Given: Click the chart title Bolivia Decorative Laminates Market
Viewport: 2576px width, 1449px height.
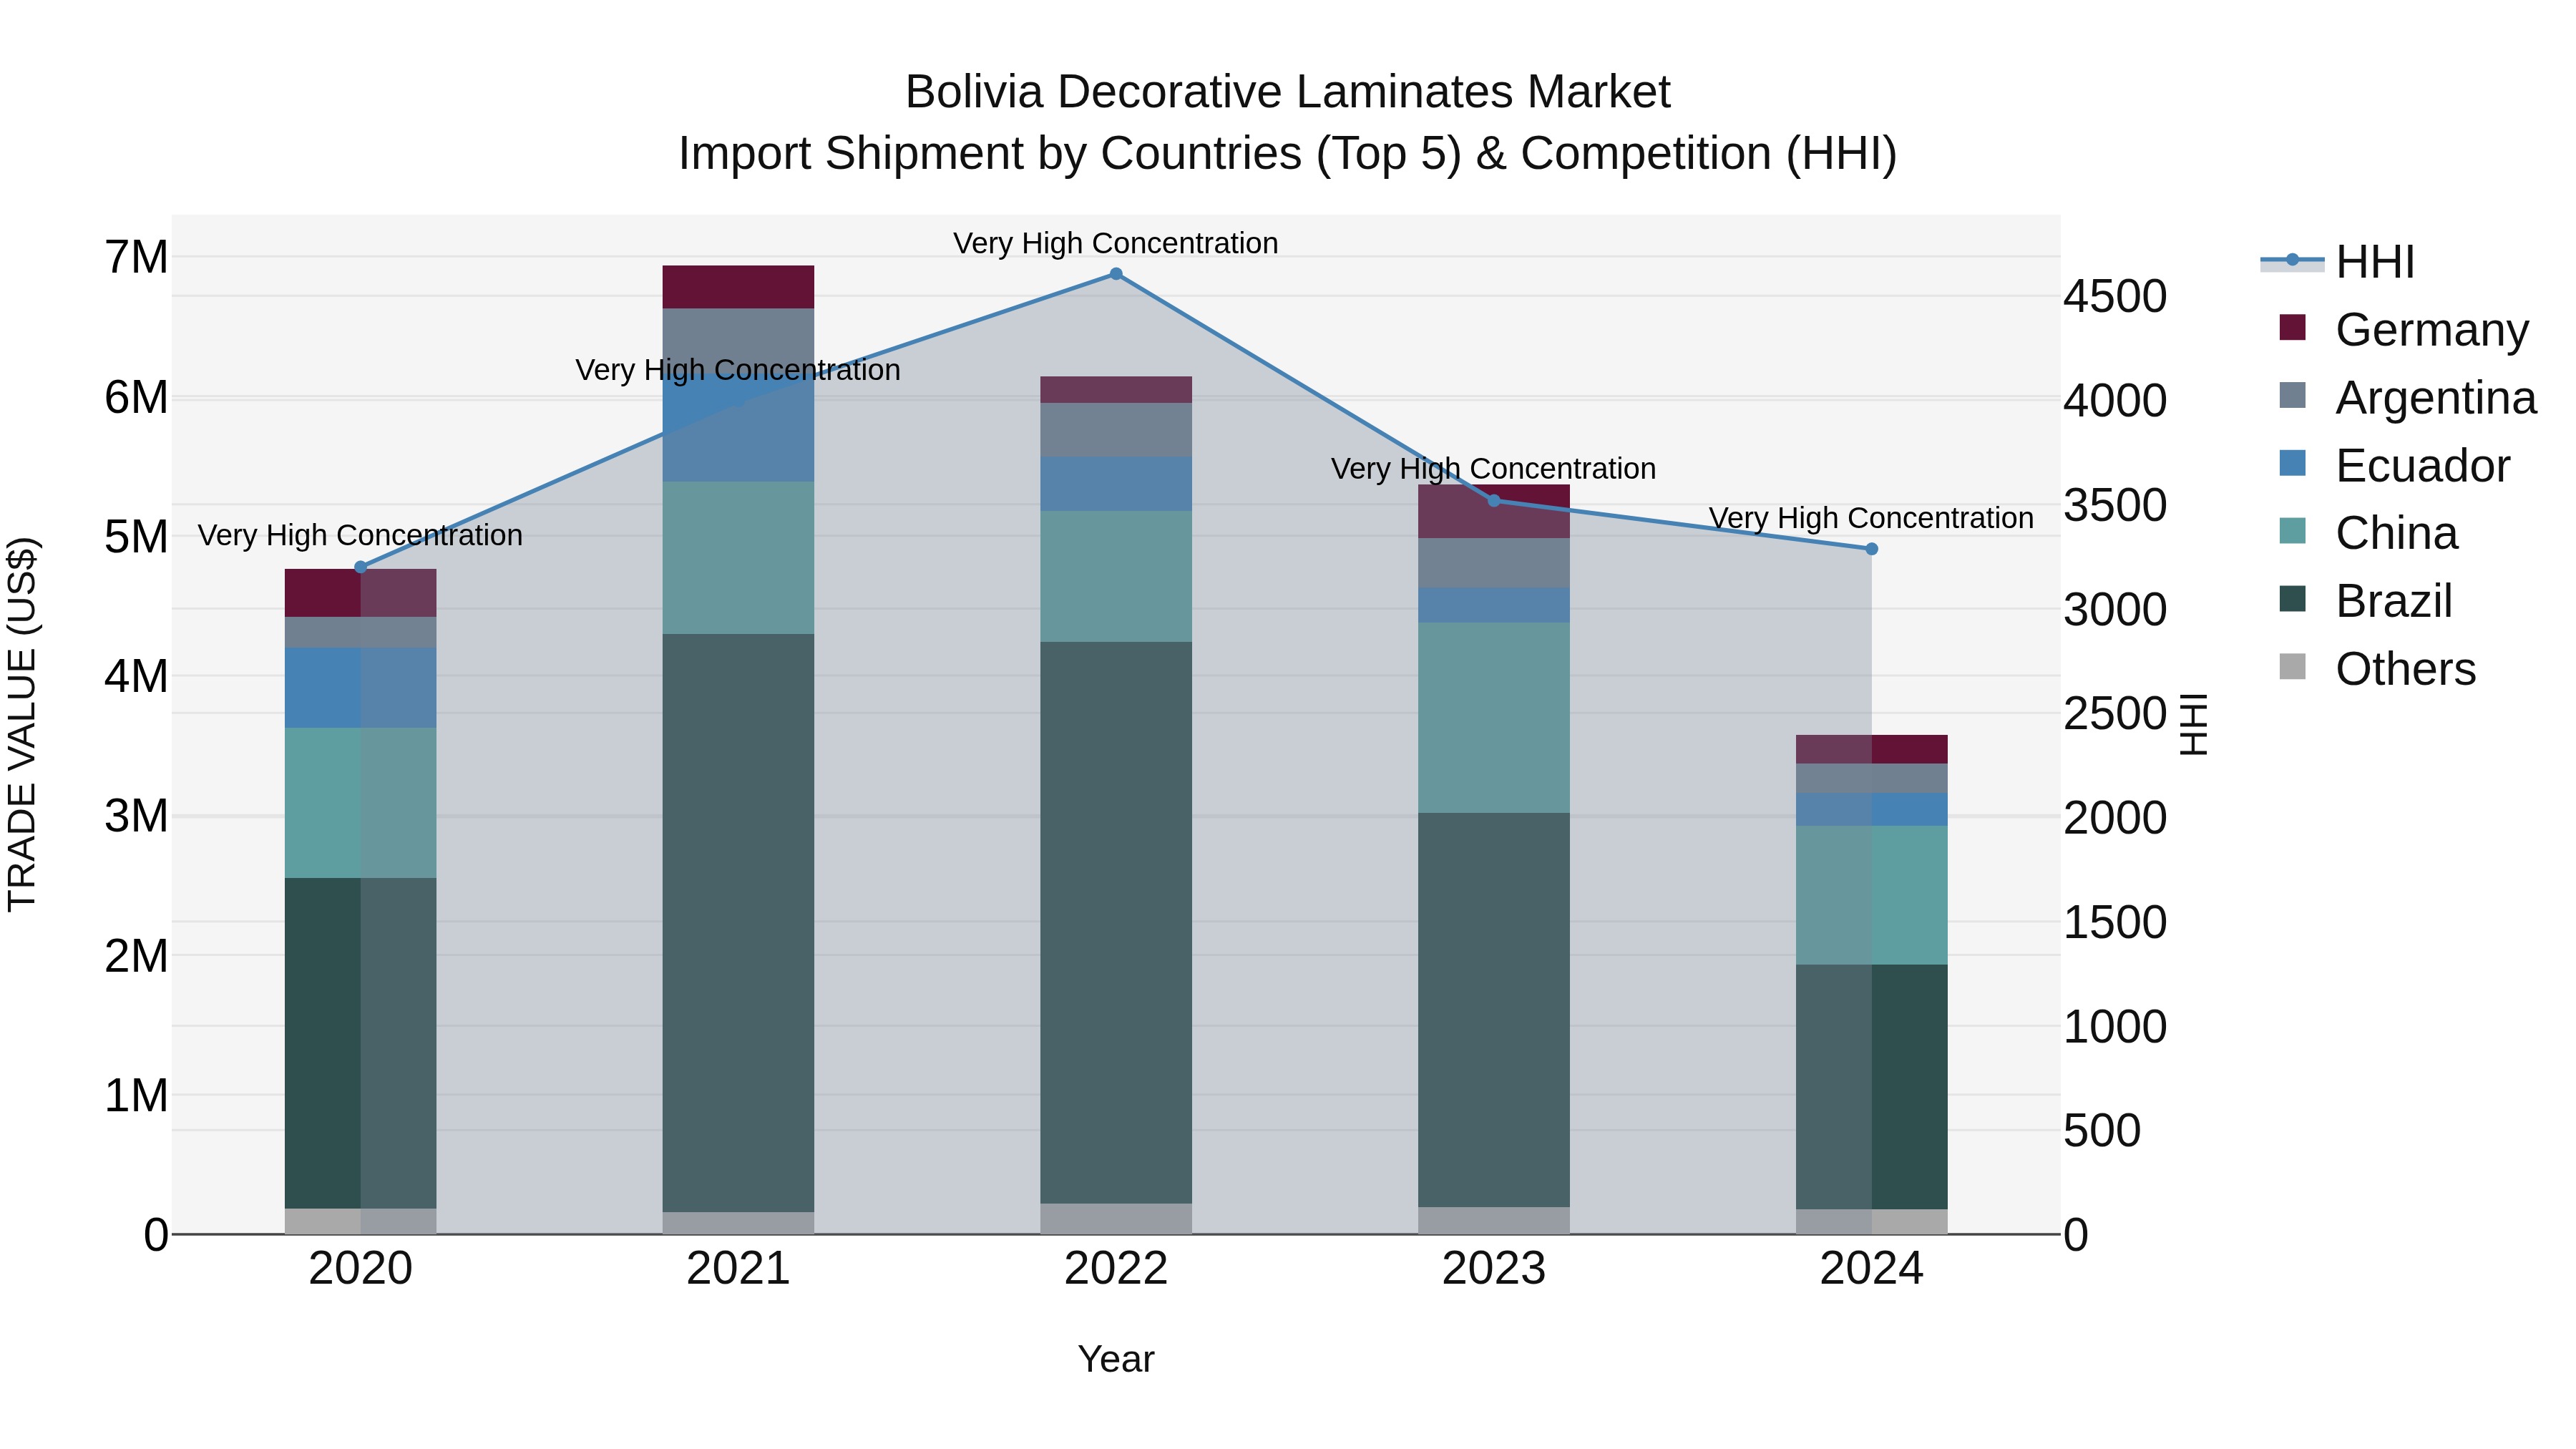Looking at the screenshot, I should tap(1288, 92).
